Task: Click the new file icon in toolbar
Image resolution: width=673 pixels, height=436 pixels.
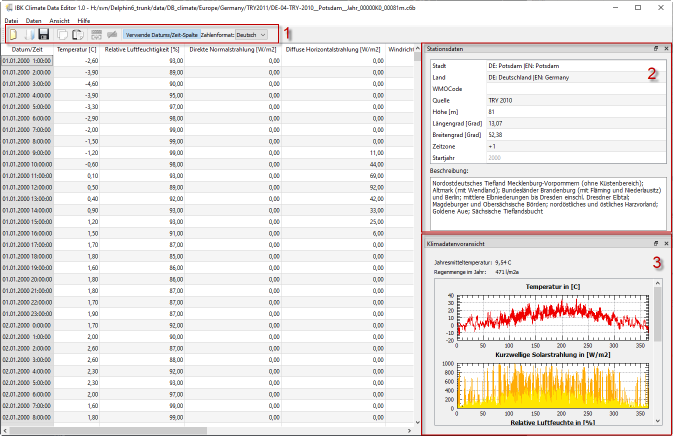Action: point(14,34)
